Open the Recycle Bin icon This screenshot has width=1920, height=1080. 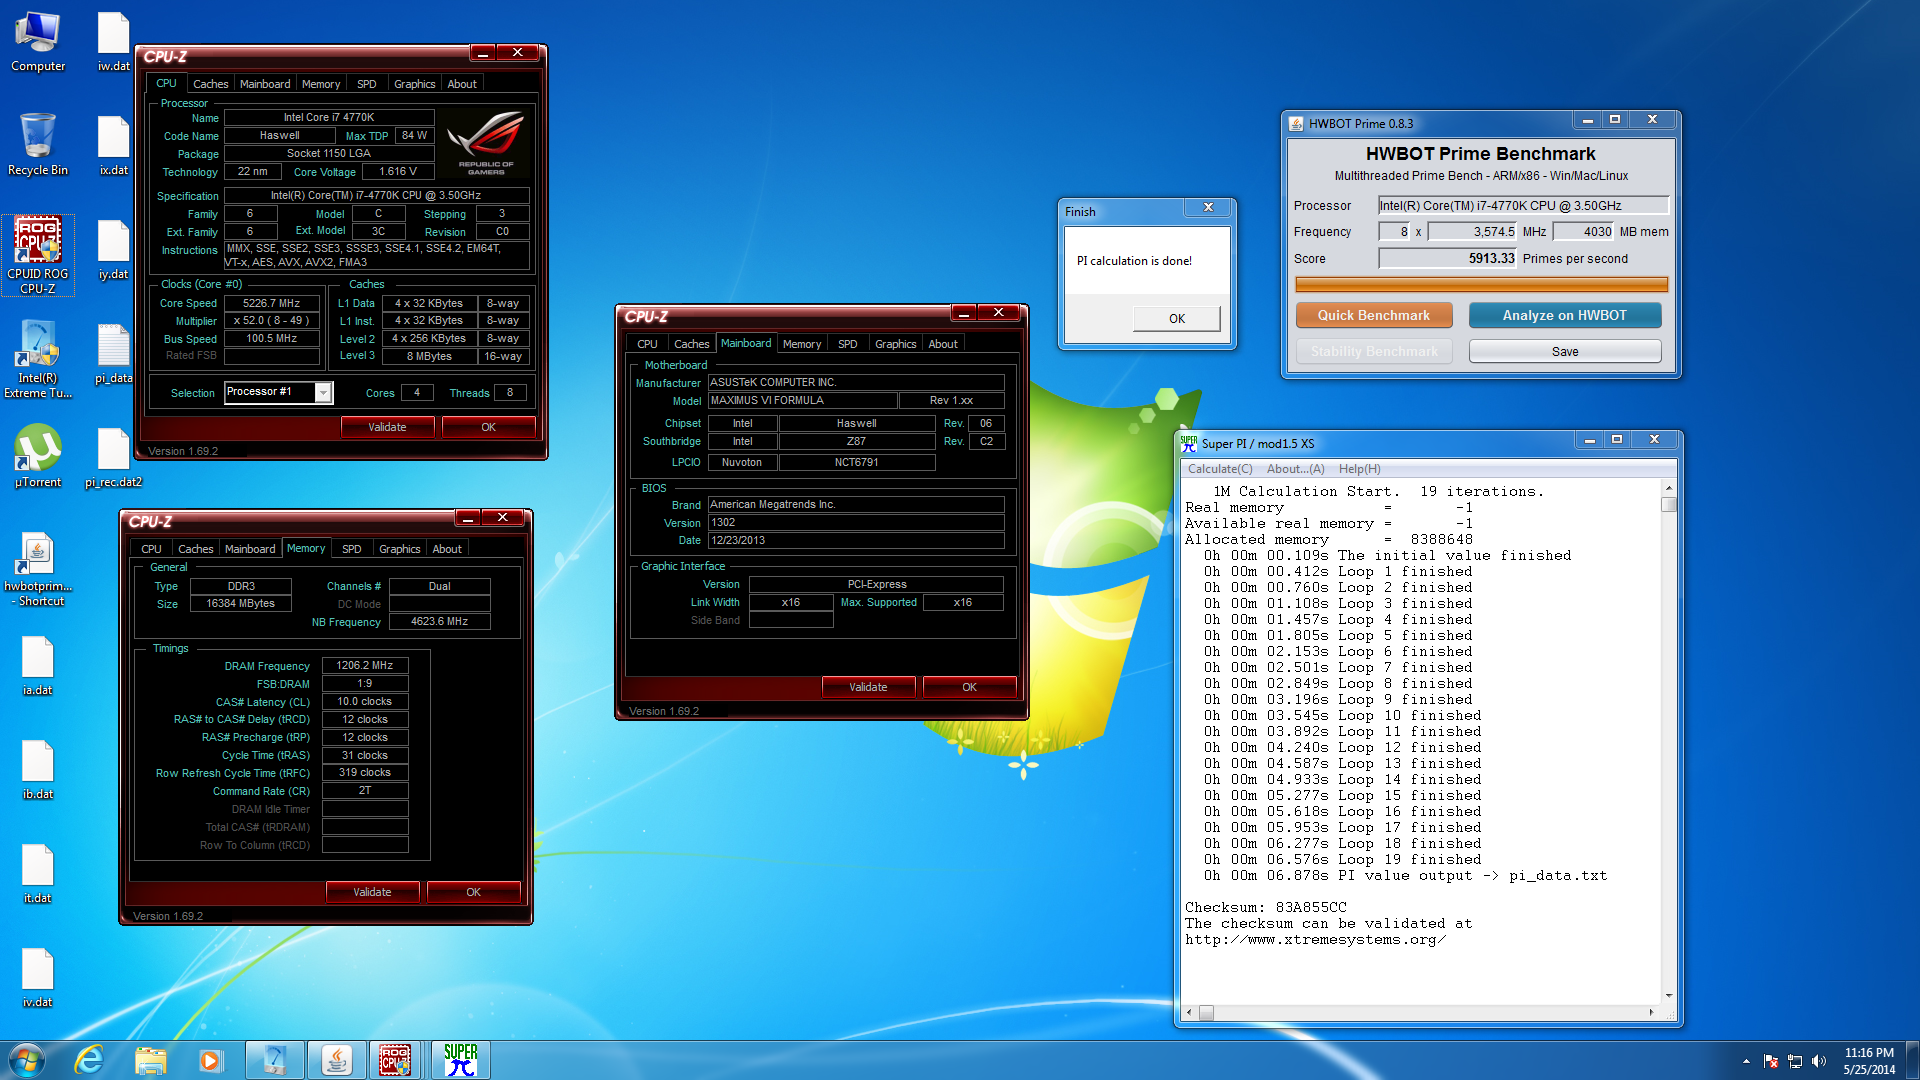coord(37,144)
